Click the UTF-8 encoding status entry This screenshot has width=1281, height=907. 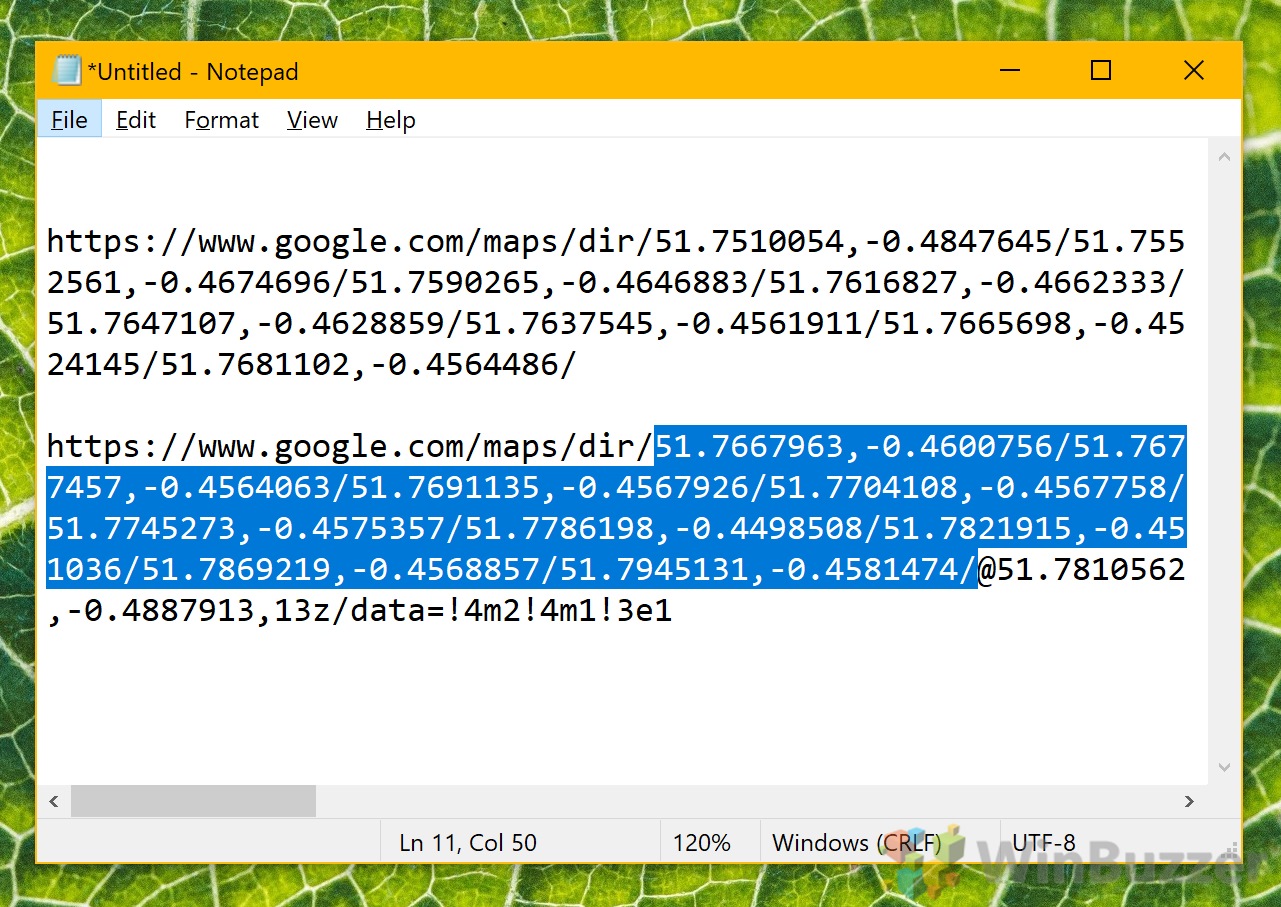click(x=1044, y=843)
